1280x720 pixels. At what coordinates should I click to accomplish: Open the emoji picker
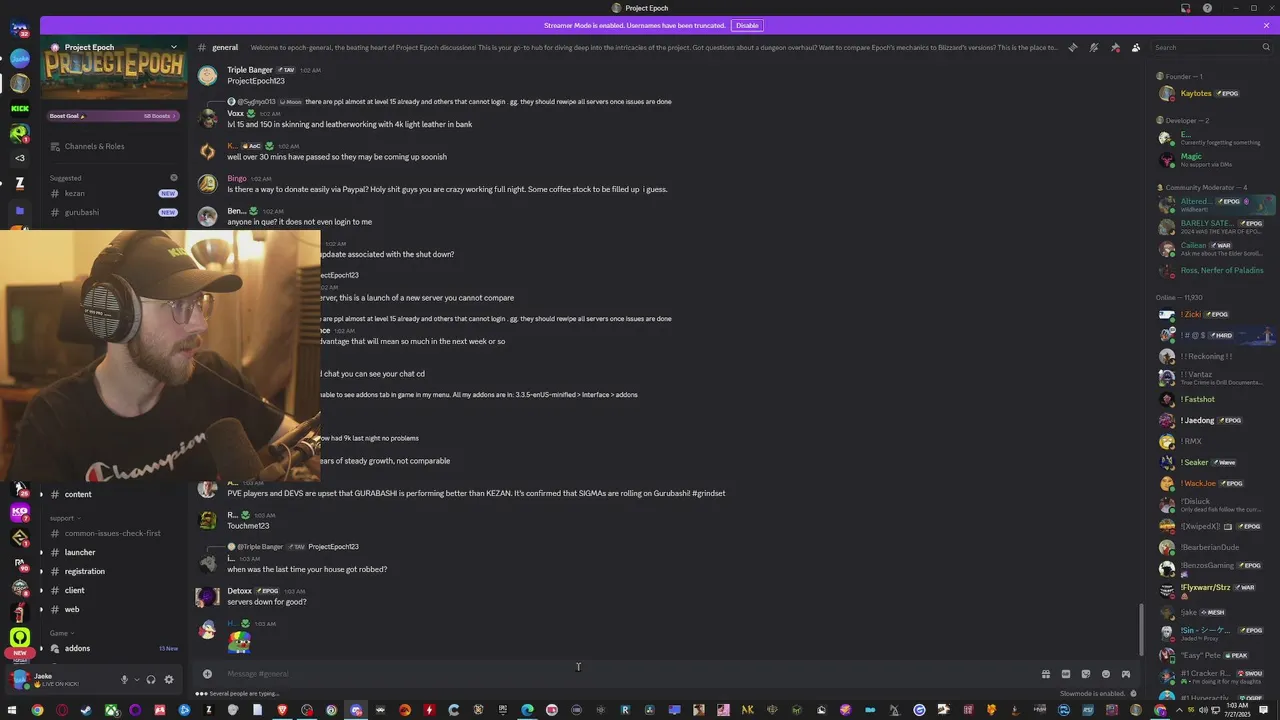pyautogui.click(x=1106, y=674)
